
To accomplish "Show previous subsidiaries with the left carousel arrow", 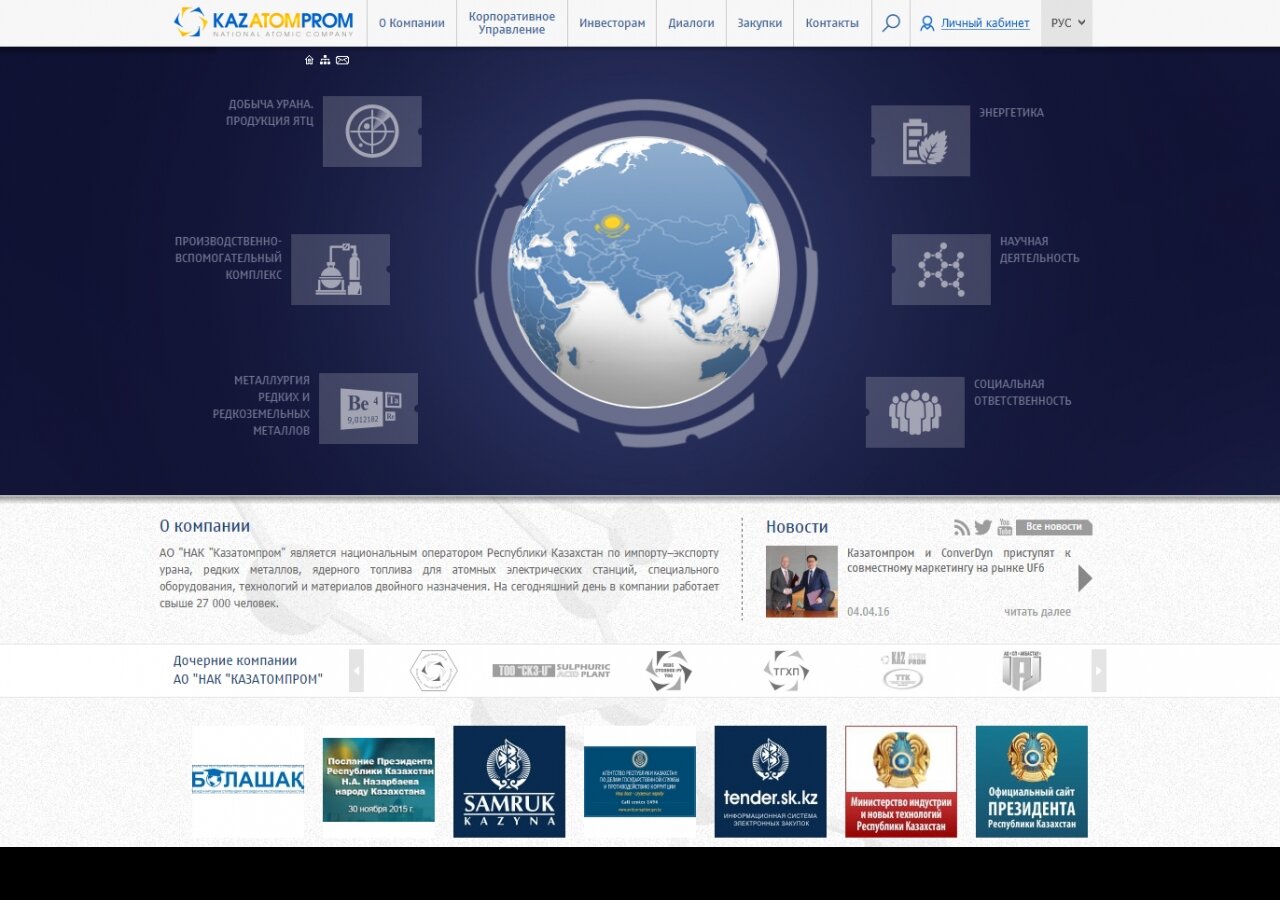I will tap(356, 670).
